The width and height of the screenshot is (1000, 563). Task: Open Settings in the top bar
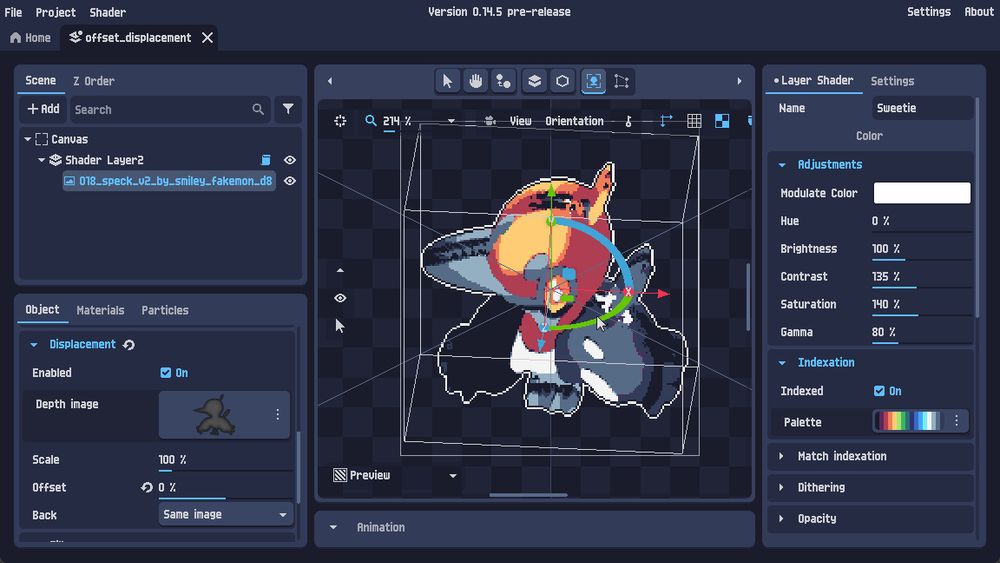tap(929, 11)
